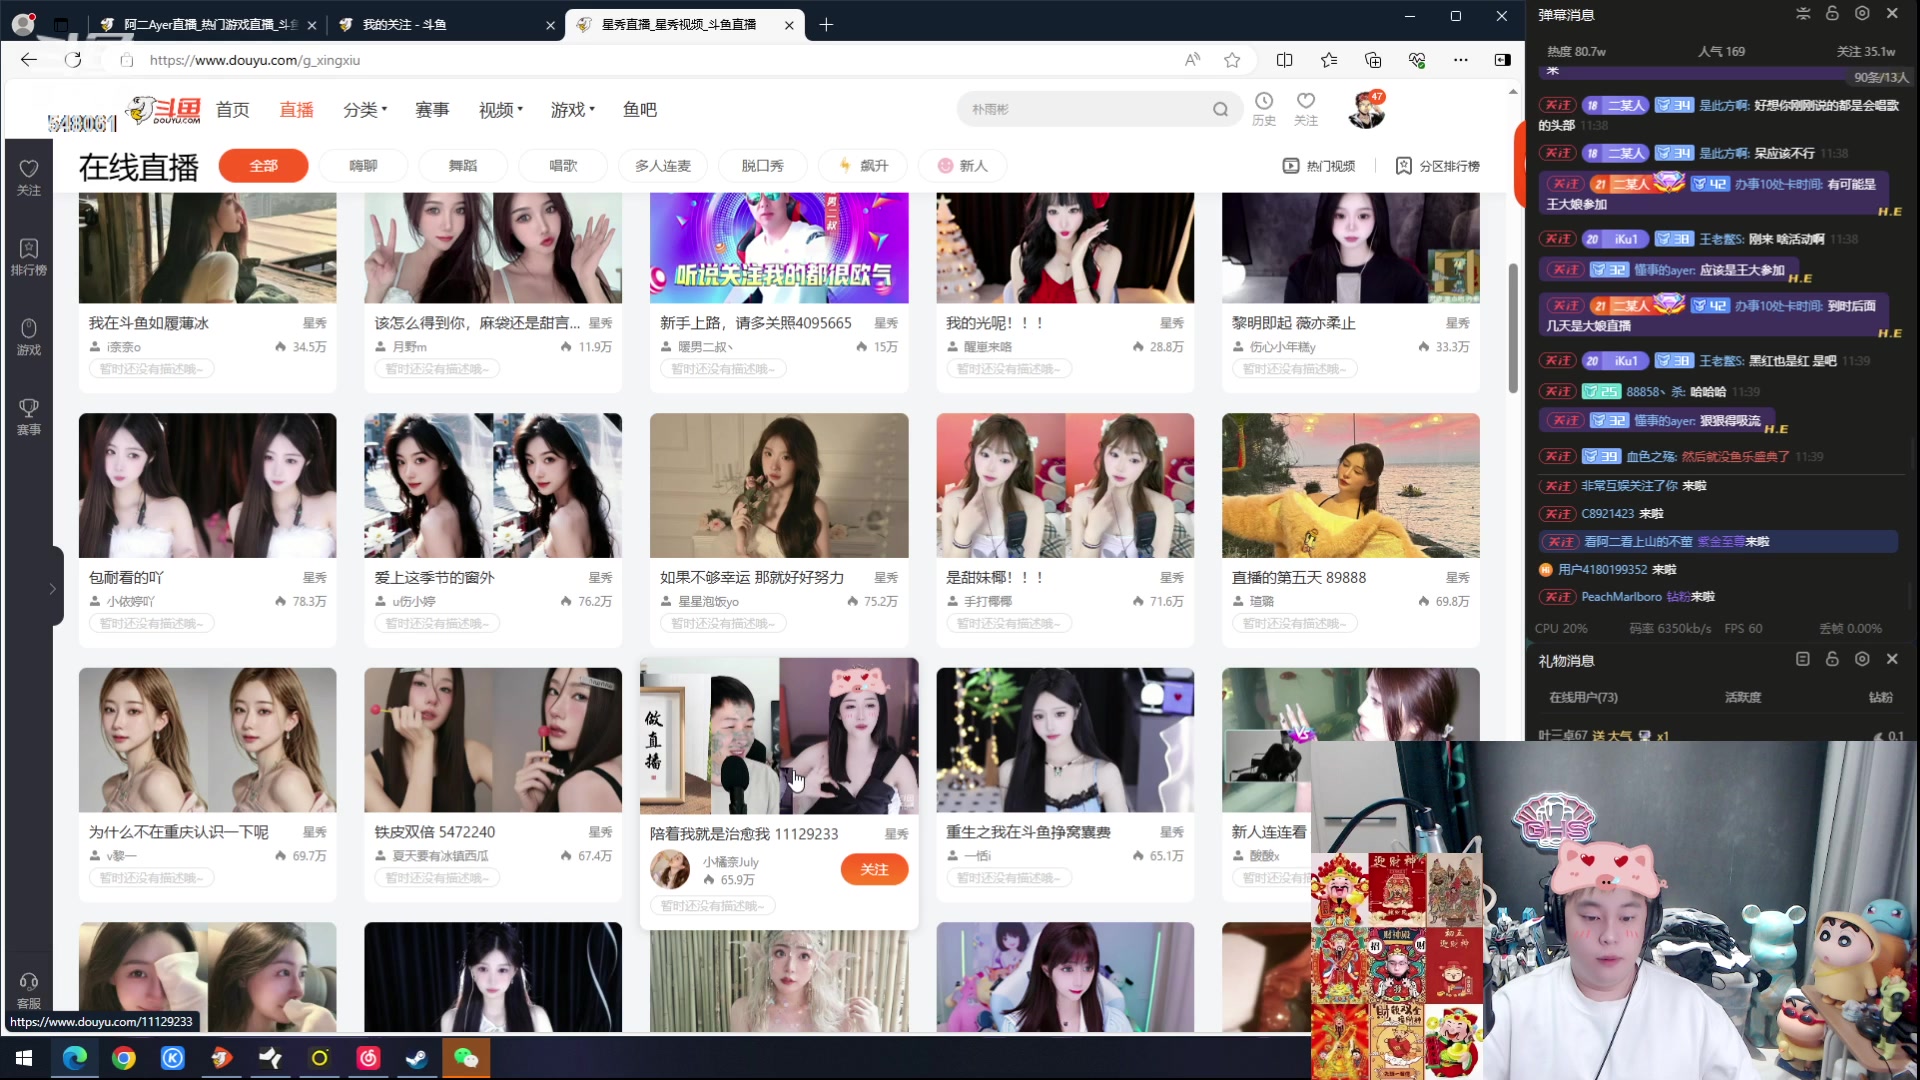Viewport: 1920px width, 1080px height.
Task: Switch to the 我的关注 - 斗鱼 browser tab
Action: (x=446, y=25)
